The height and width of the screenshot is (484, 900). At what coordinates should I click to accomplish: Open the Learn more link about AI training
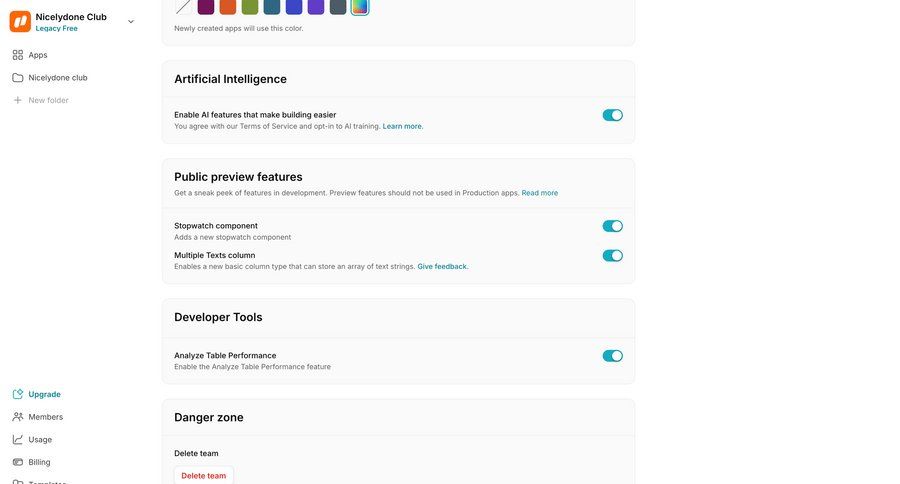[402, 126]
